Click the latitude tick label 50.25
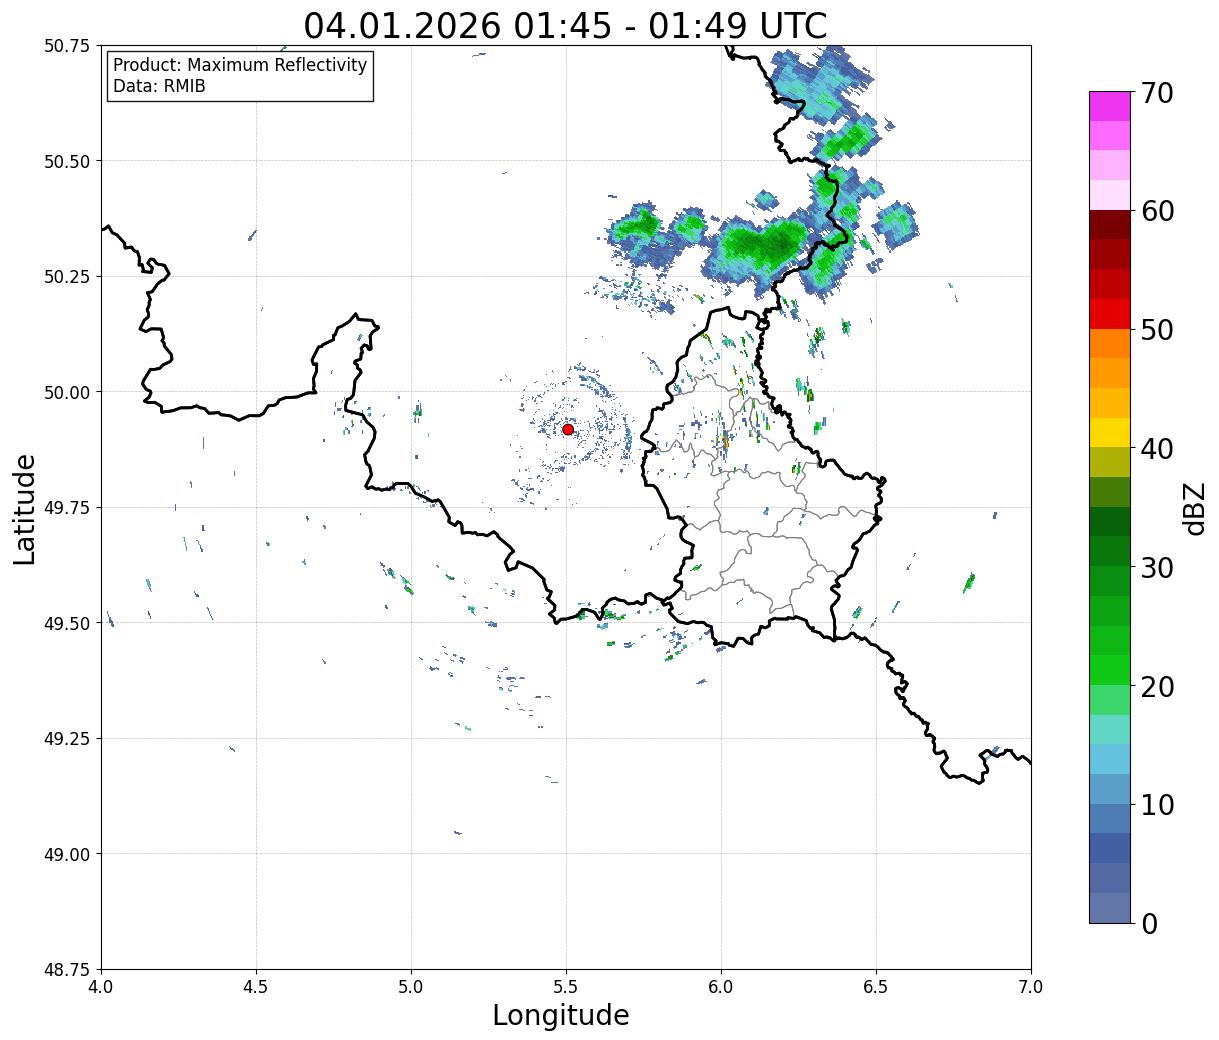 pyautogui.click(x=67, y=277)
